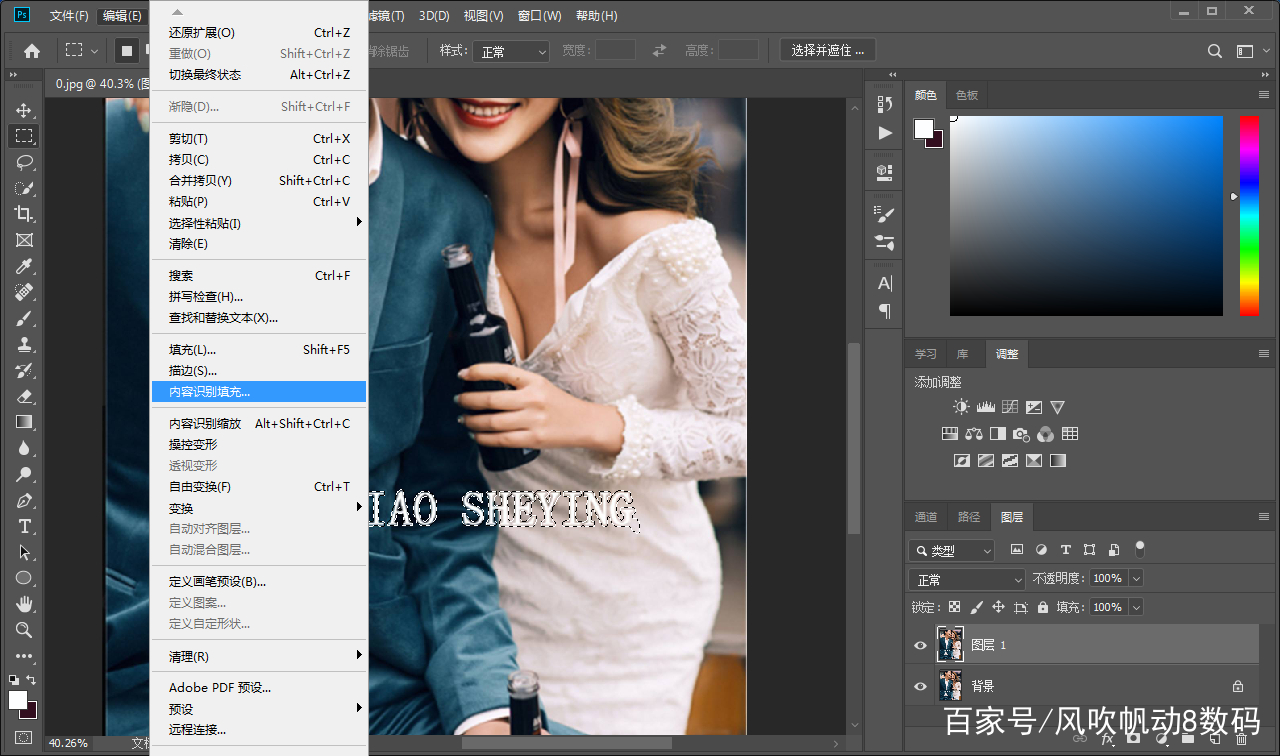Expand the 不透明度 opacity dropdown
Image resolution: width=1280 pixels, height=756 pixels.
coord(1135,579)
